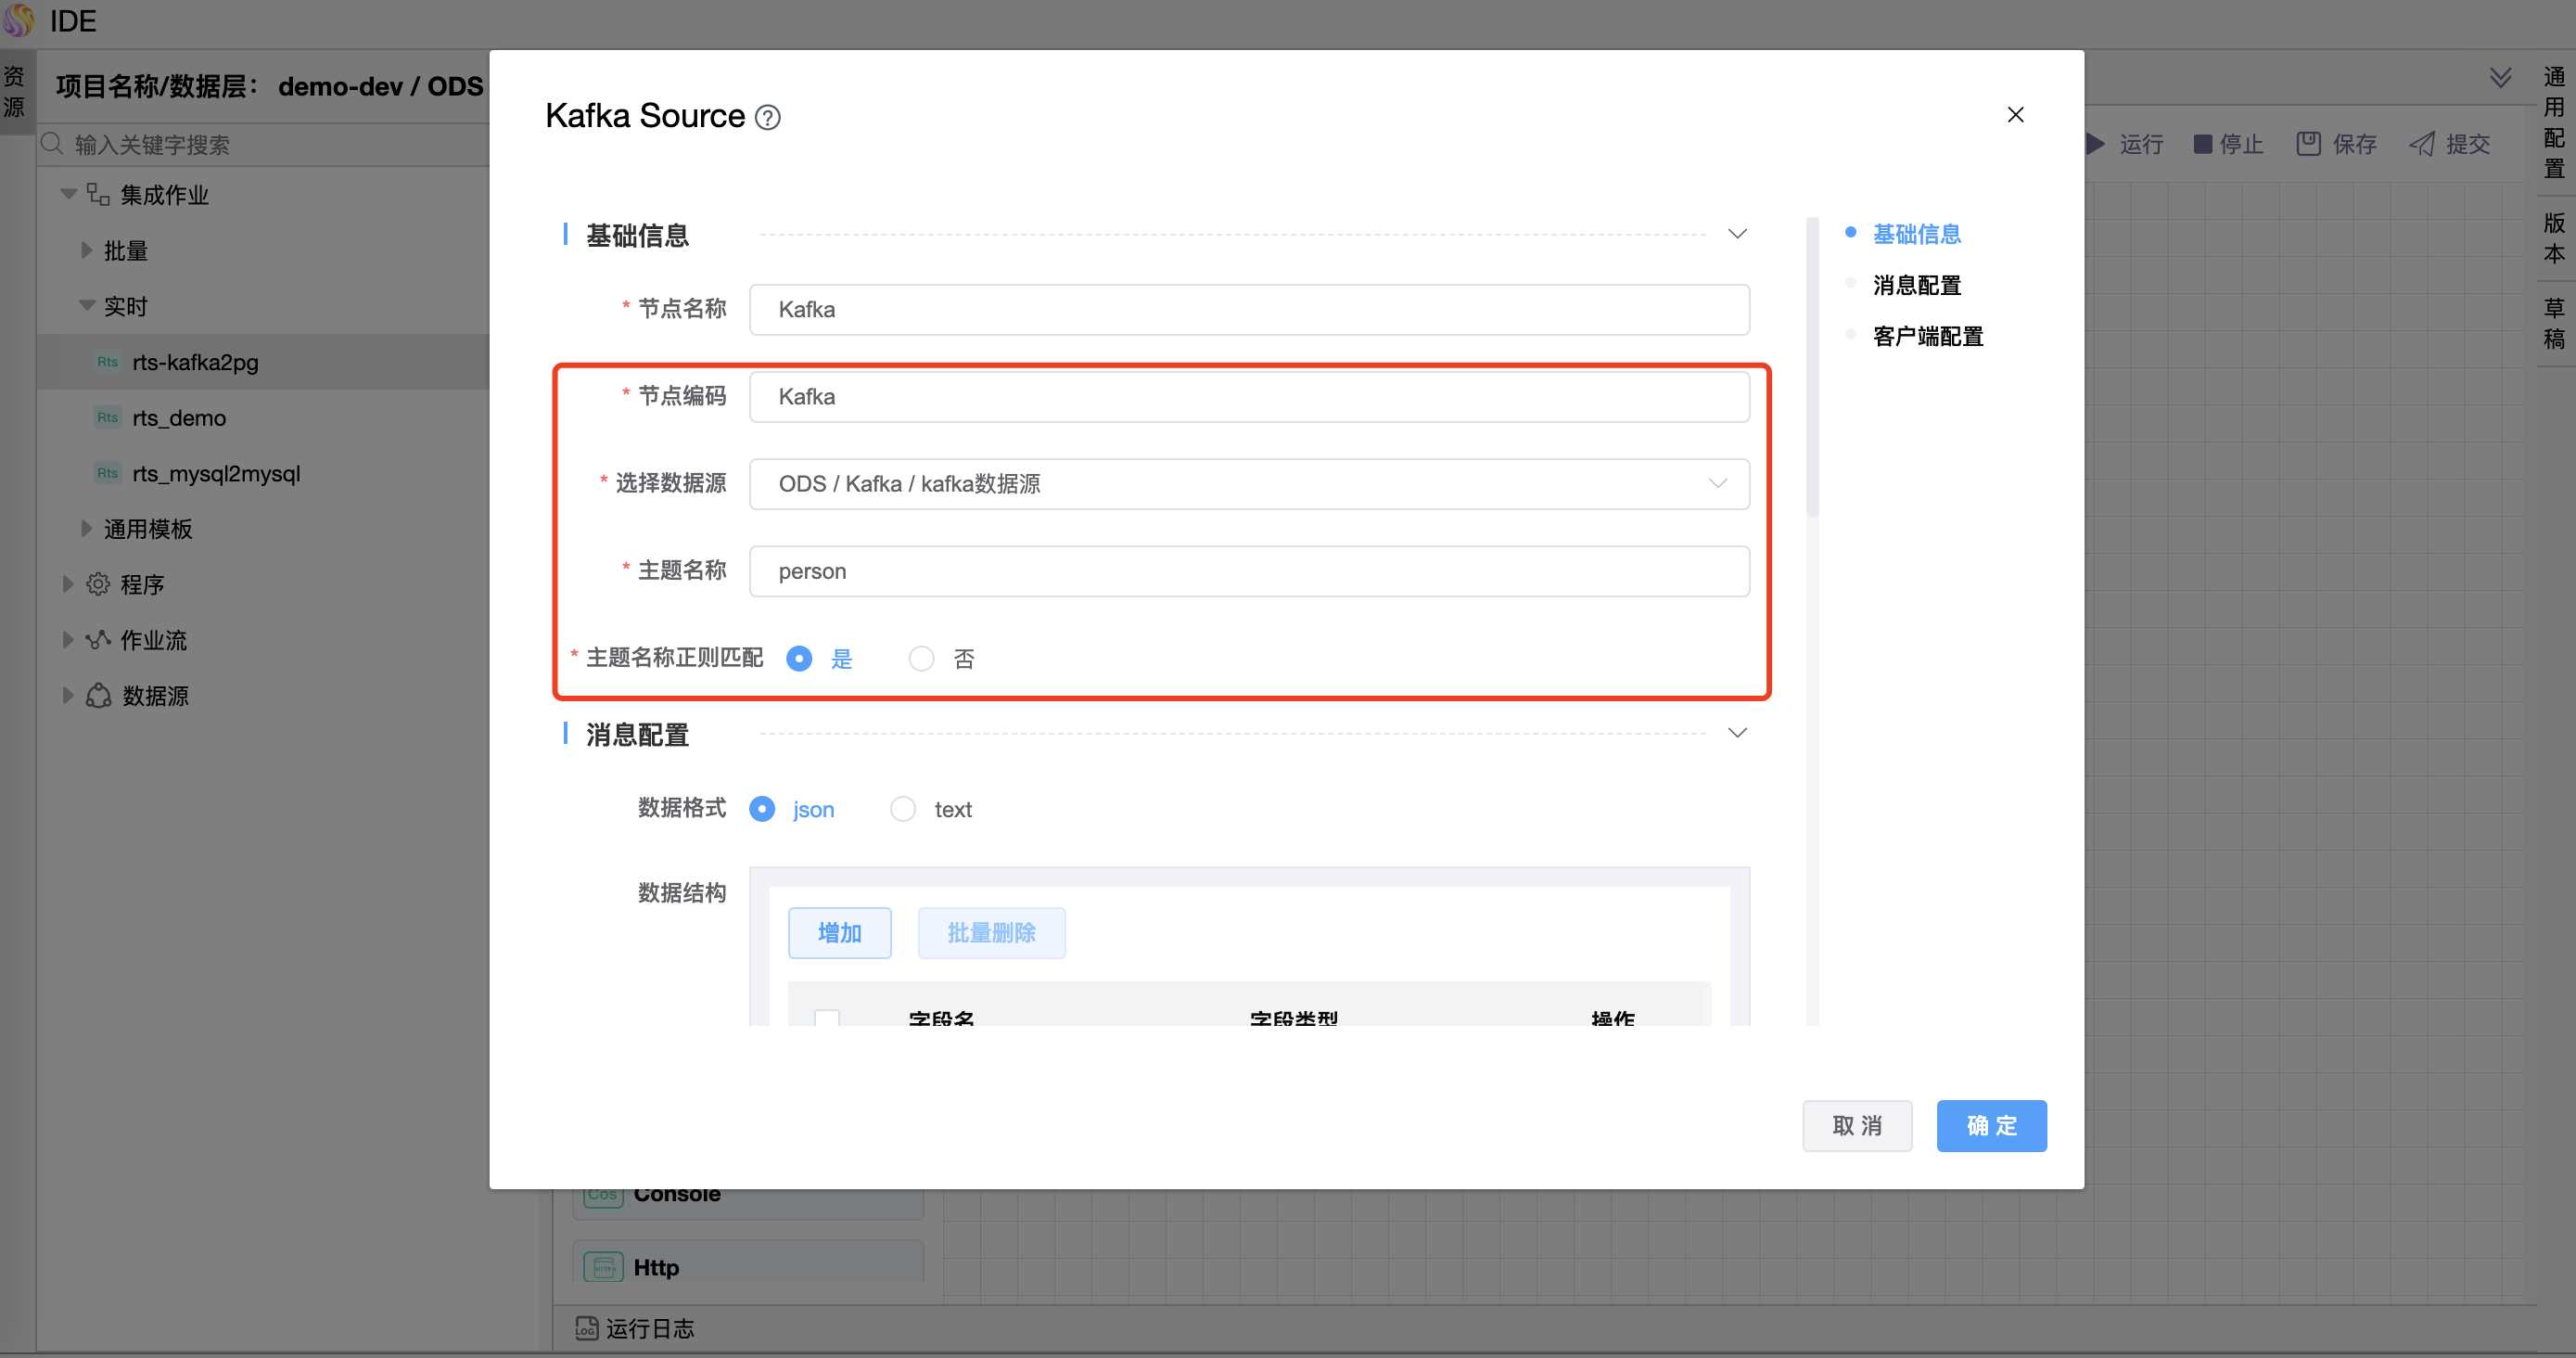This screenshot has width=2576, height=1358.
Task: Select the text data format radio
Action: pyautogui.click(x=902, y=809)
